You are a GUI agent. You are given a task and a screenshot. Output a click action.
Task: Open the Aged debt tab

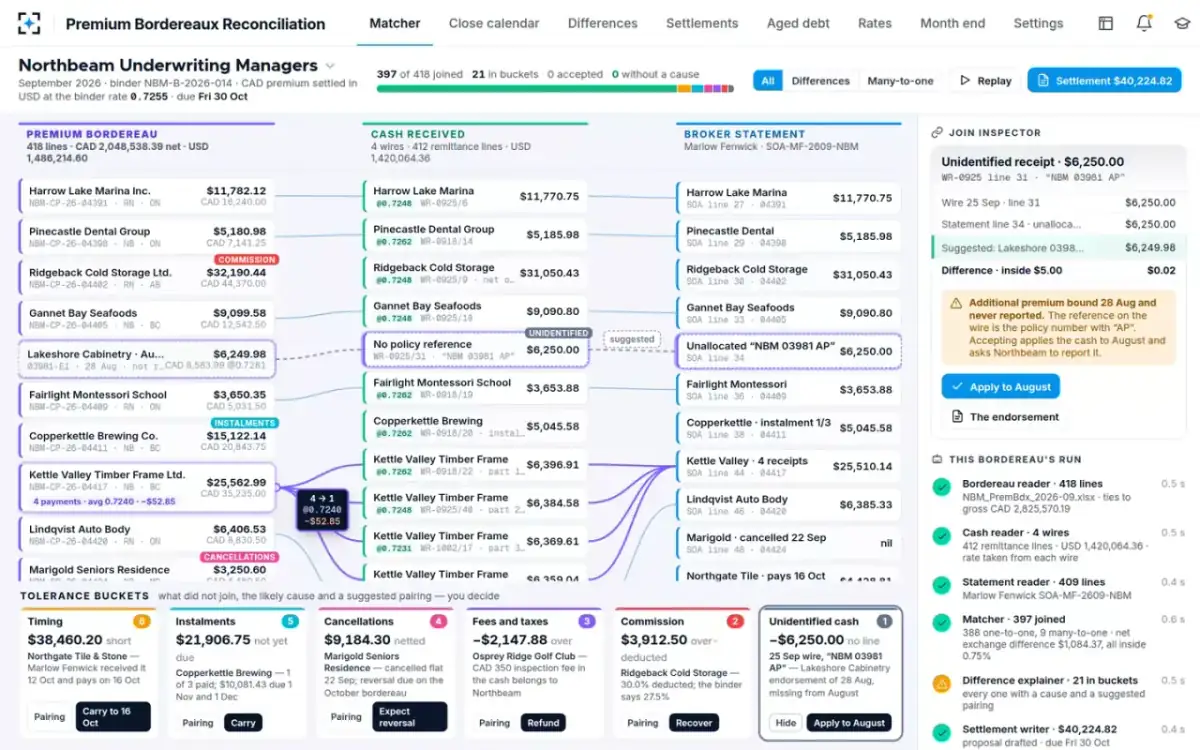(x=798, y=23)
